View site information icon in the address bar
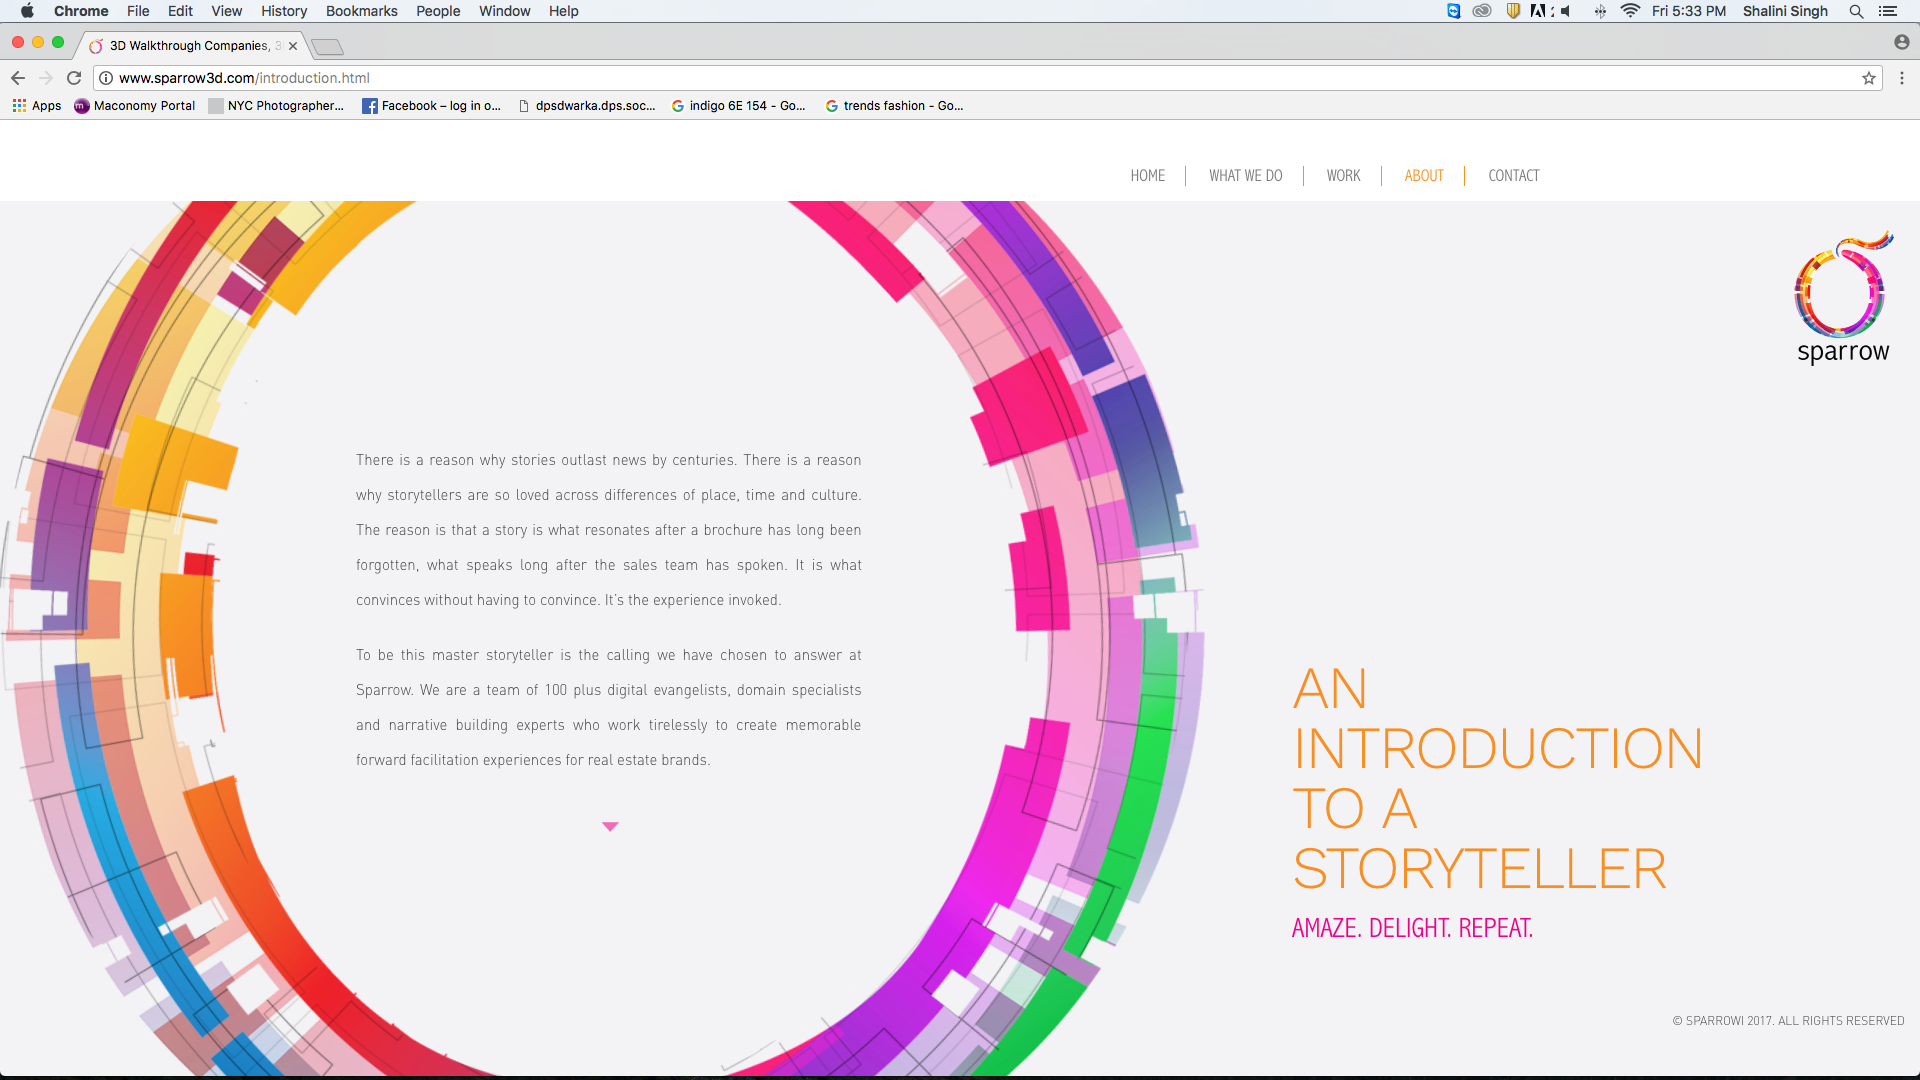Screen dimensions: 1920x1080 coord(106,78)
